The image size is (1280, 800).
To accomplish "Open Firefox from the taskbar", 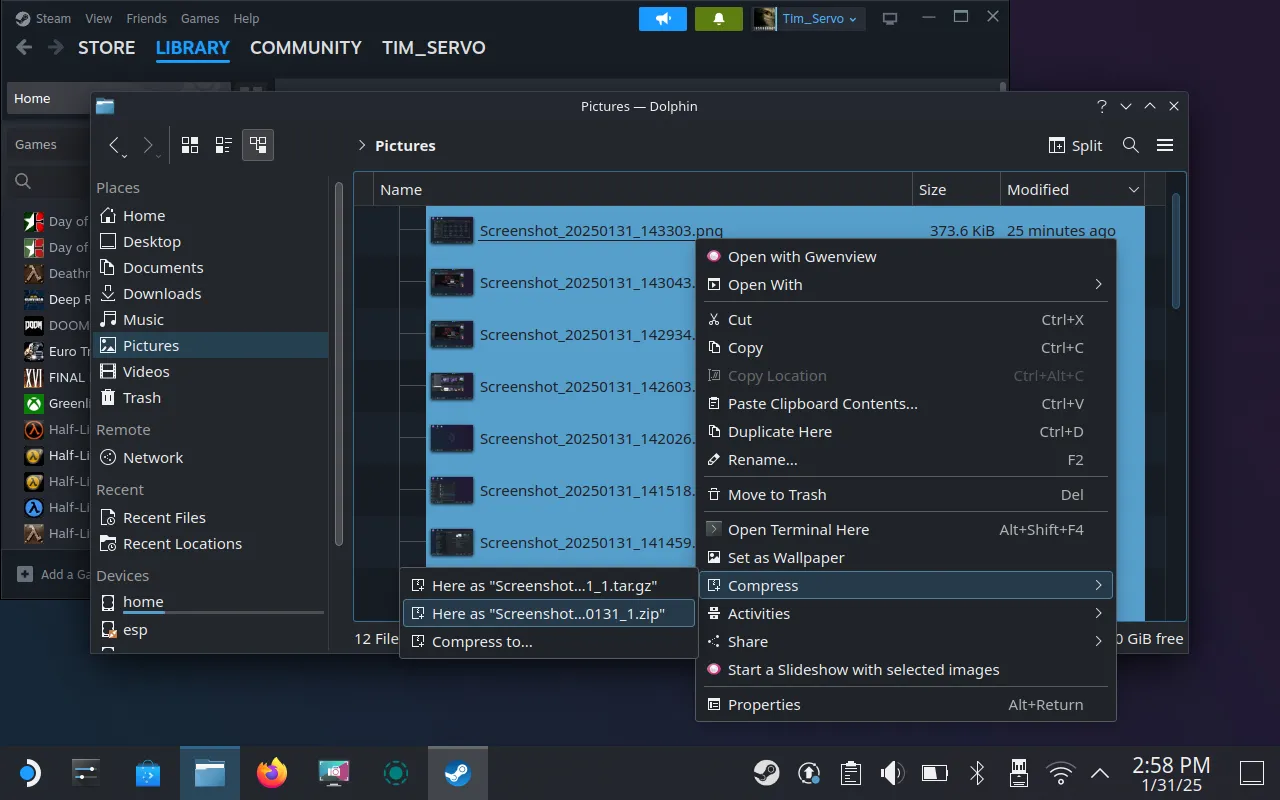I will click(x=271, y=773).
